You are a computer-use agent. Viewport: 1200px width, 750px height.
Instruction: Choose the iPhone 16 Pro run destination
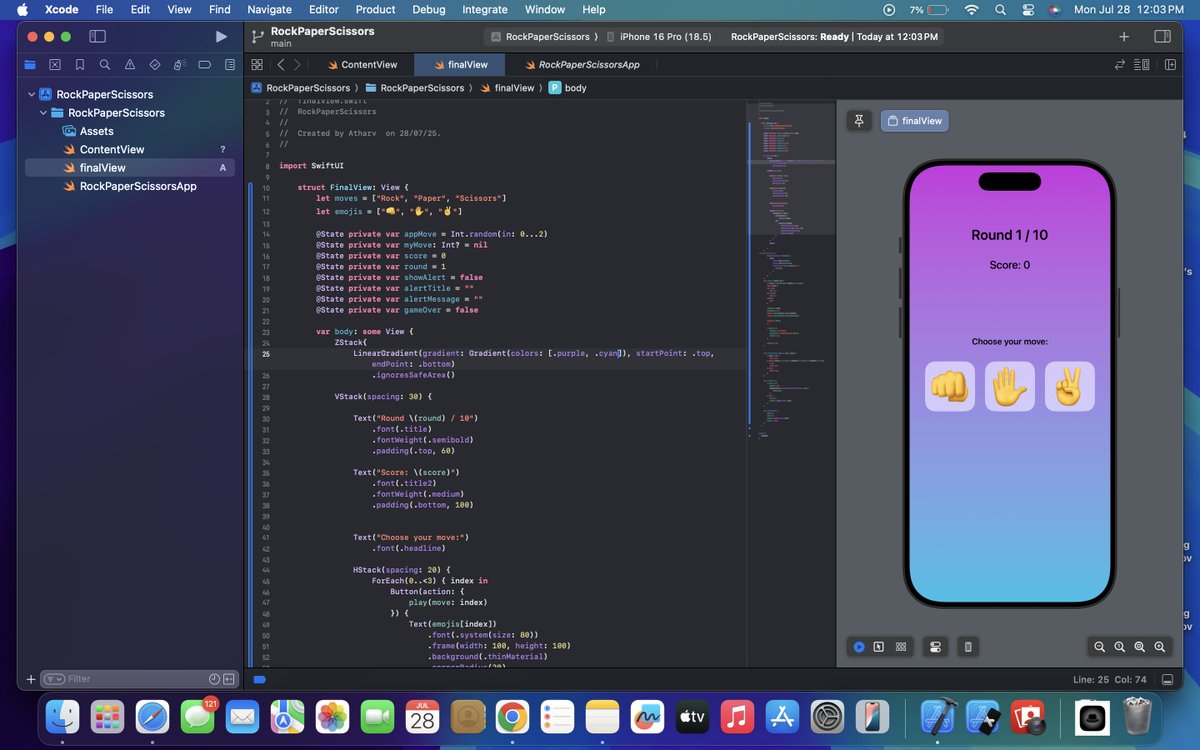(661, 37)
